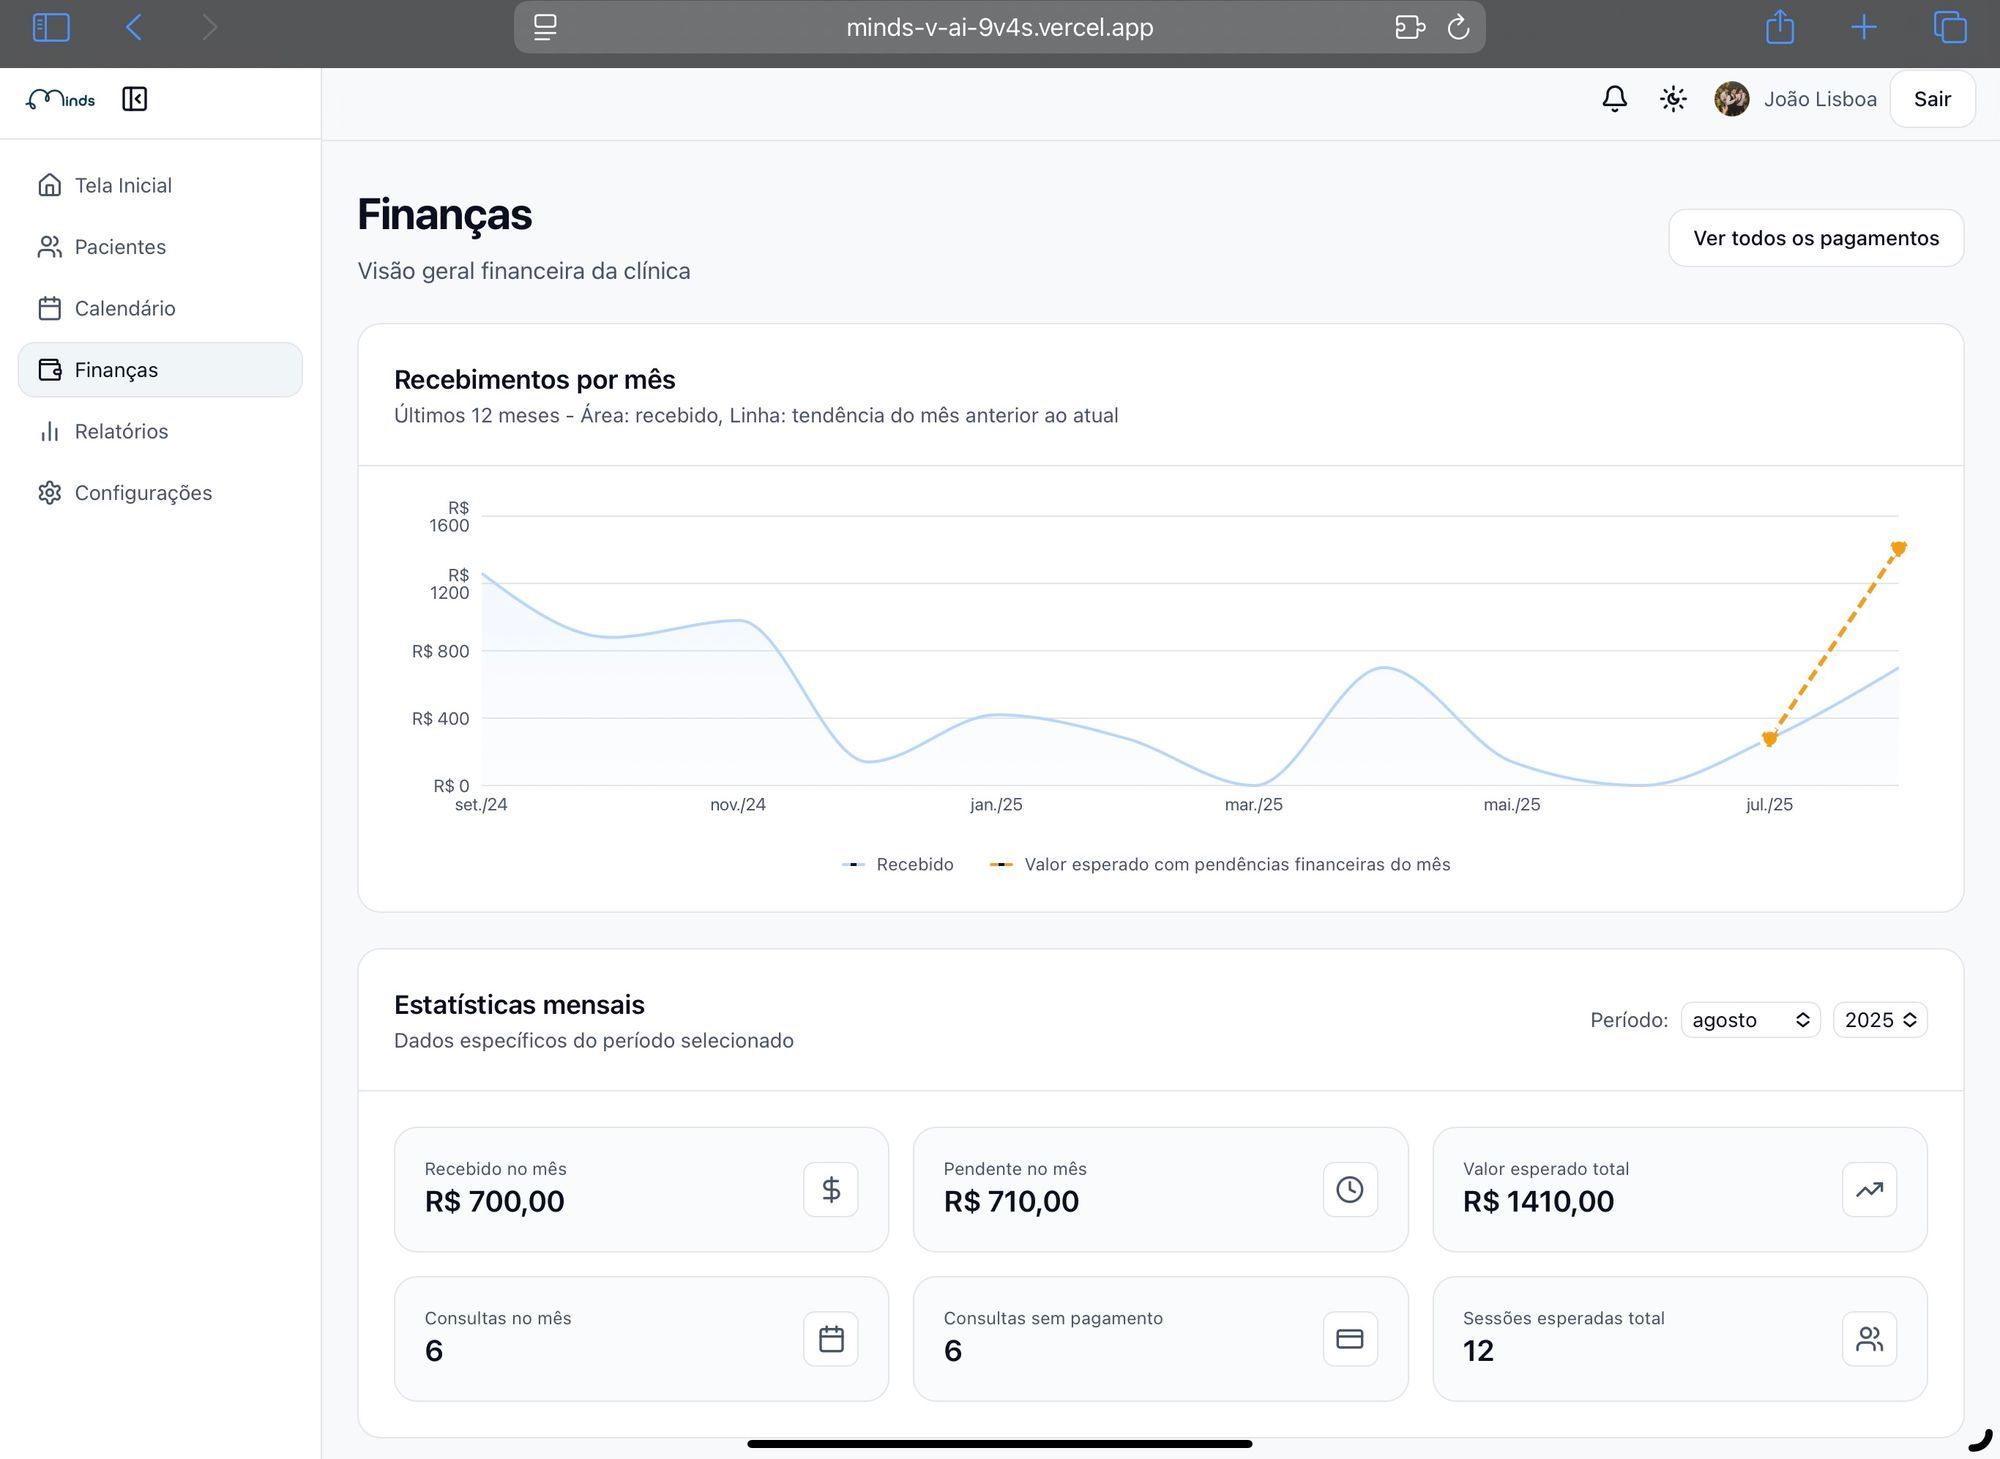Click the clock icon on Pendente no mês
Viewport: 2000px width, 1459px height.
click(1349, 1189)
